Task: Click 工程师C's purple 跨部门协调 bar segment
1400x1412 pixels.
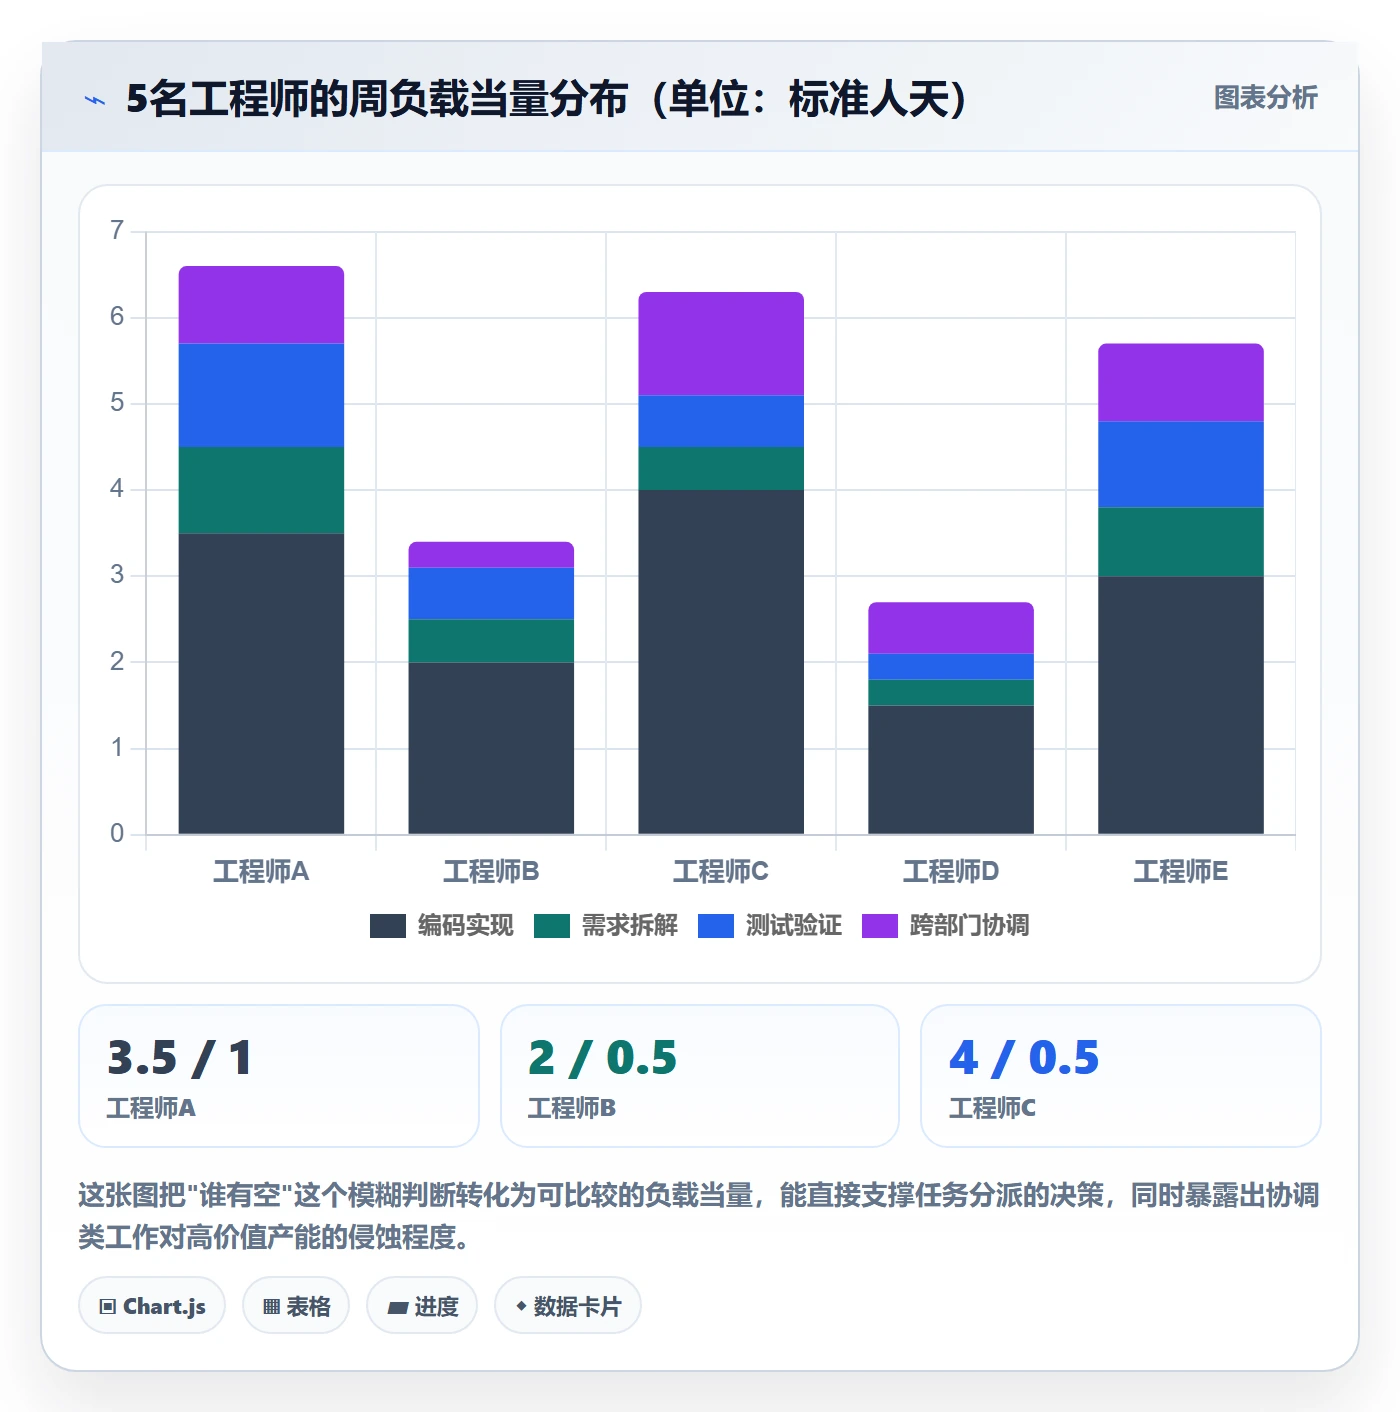Action: pyautogui.click(x=721, y=344)
